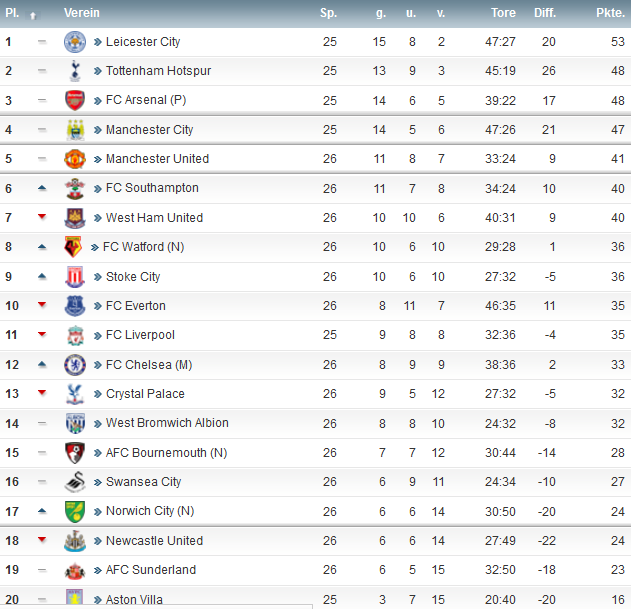
Task: Click the Tottenham Hotspur club crest
Action: [75, 71]
